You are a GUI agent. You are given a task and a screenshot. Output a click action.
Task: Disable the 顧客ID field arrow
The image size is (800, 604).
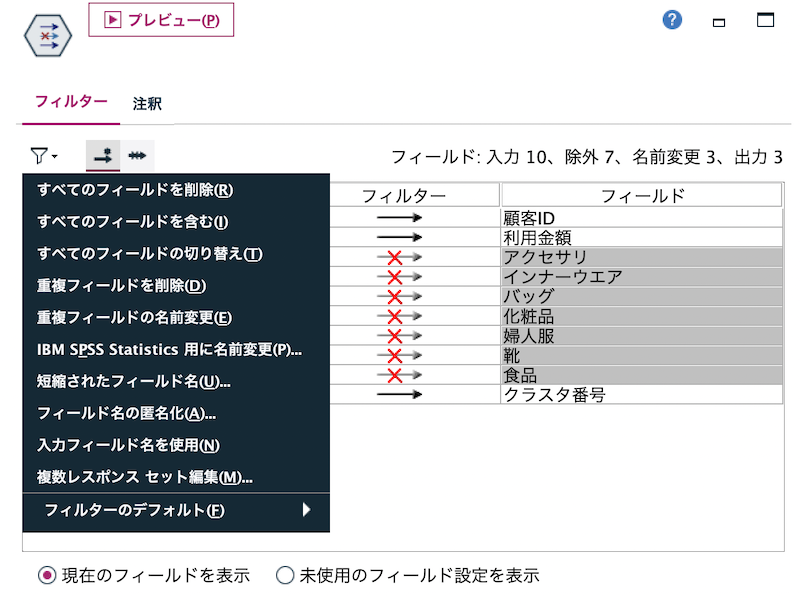coord(400,216)
